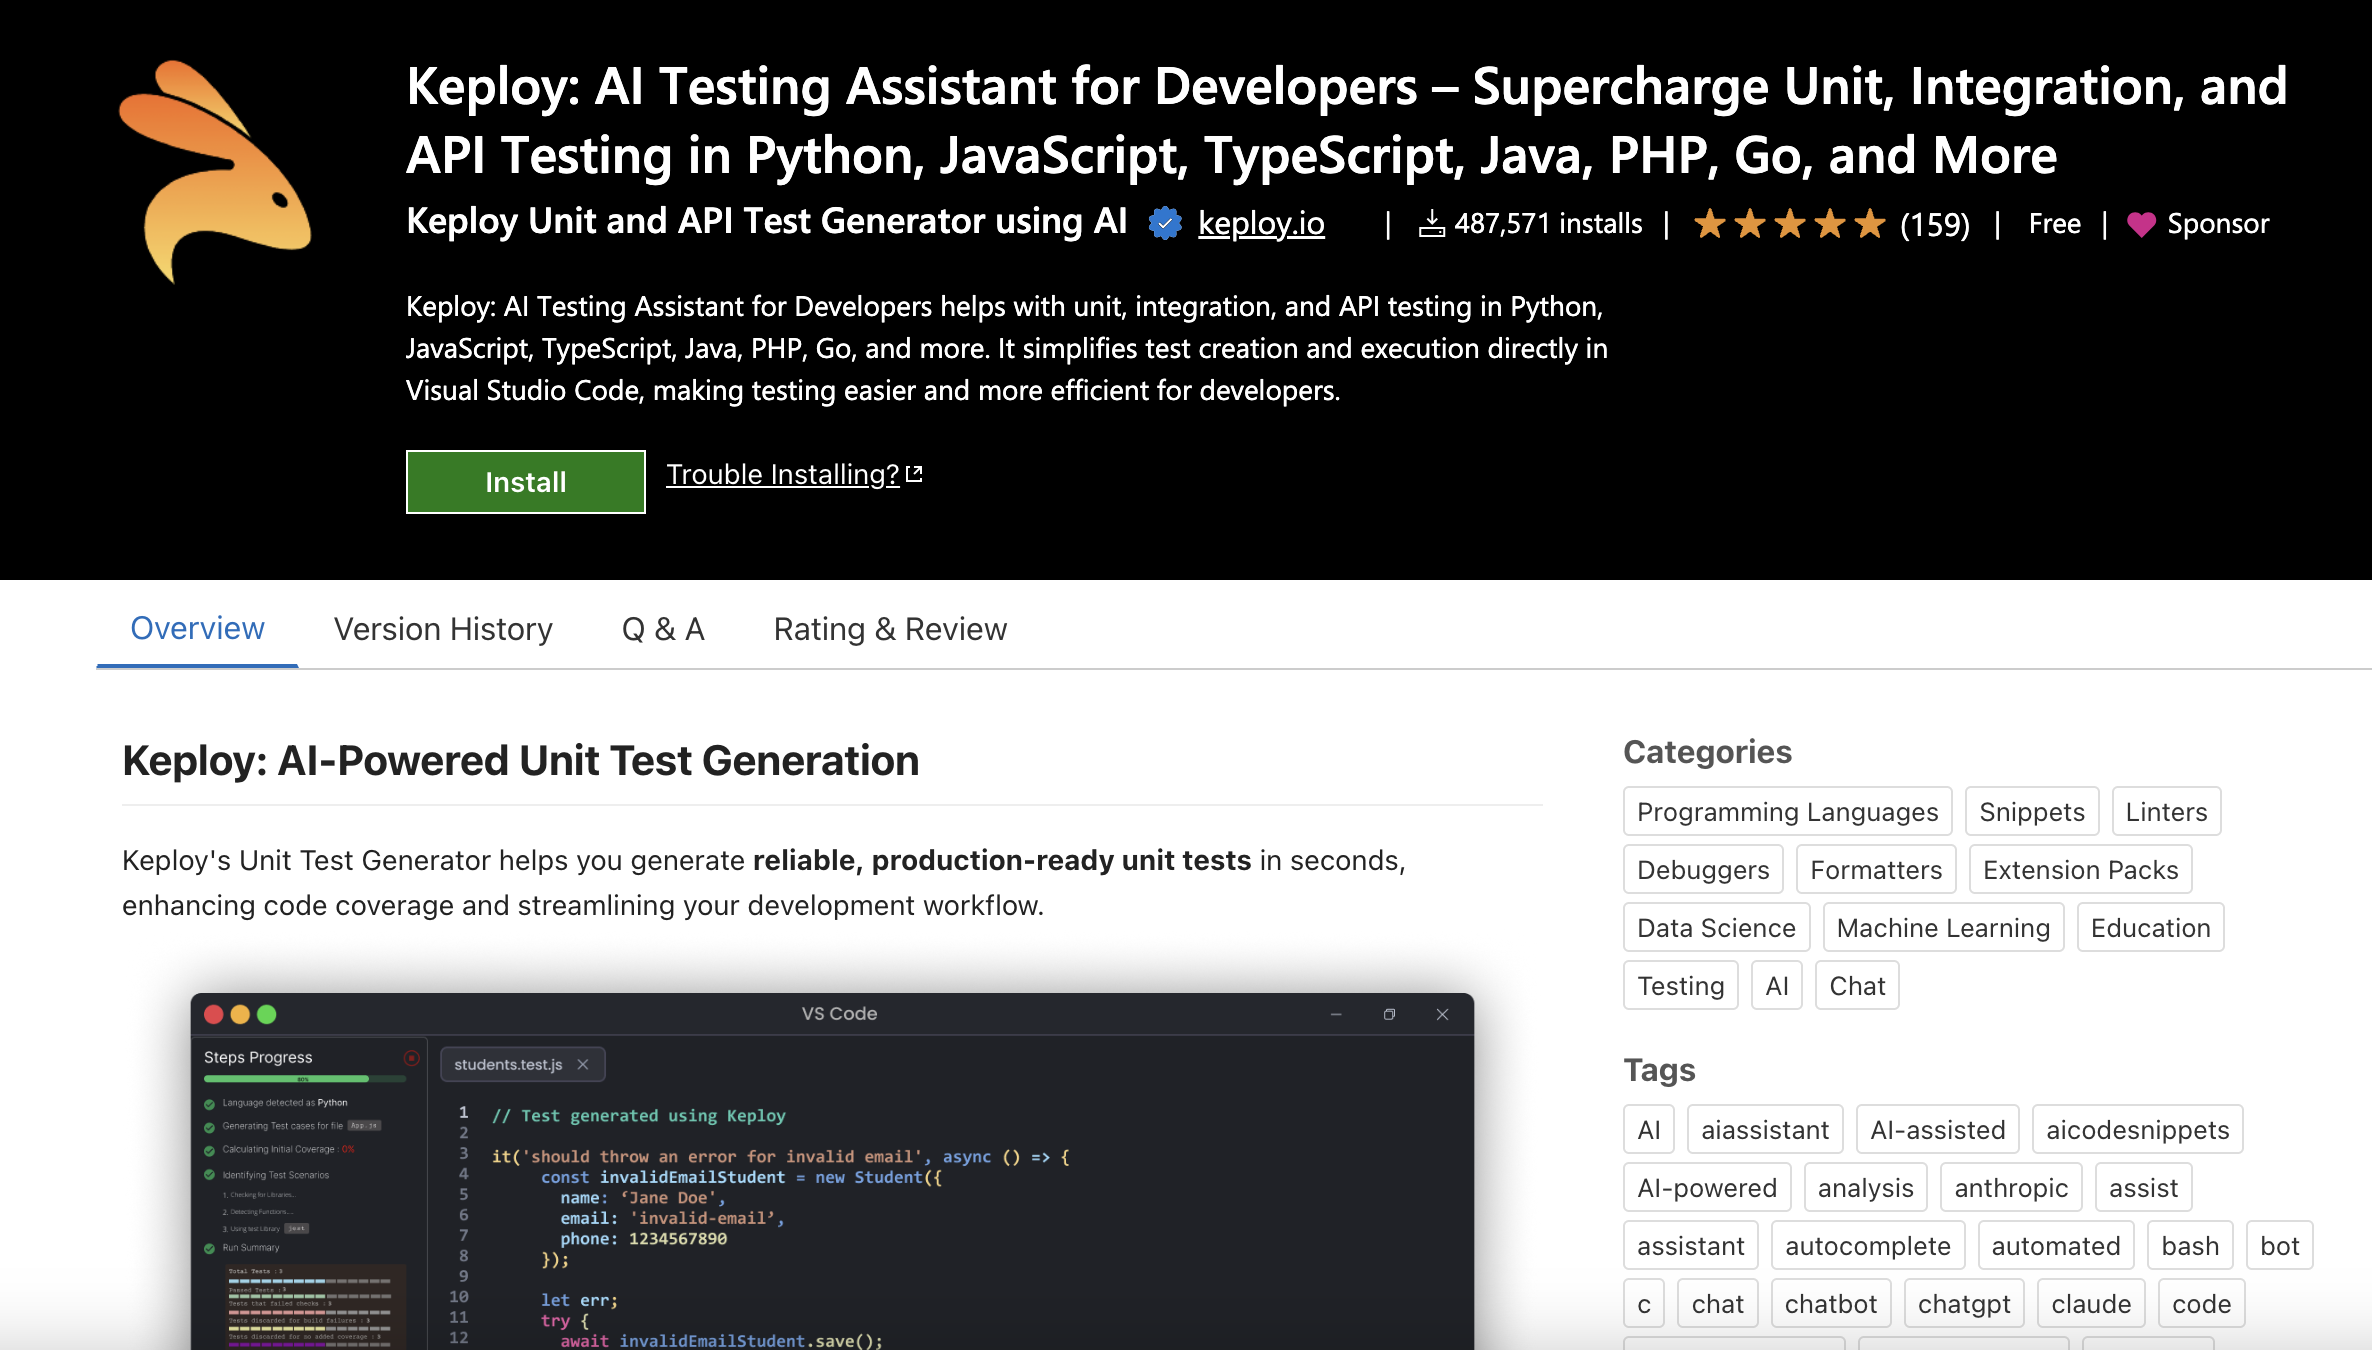The height and width of the screenshot is (1350, 2372).
Task: Click the chat tag
Action: coord(1717,1304)
